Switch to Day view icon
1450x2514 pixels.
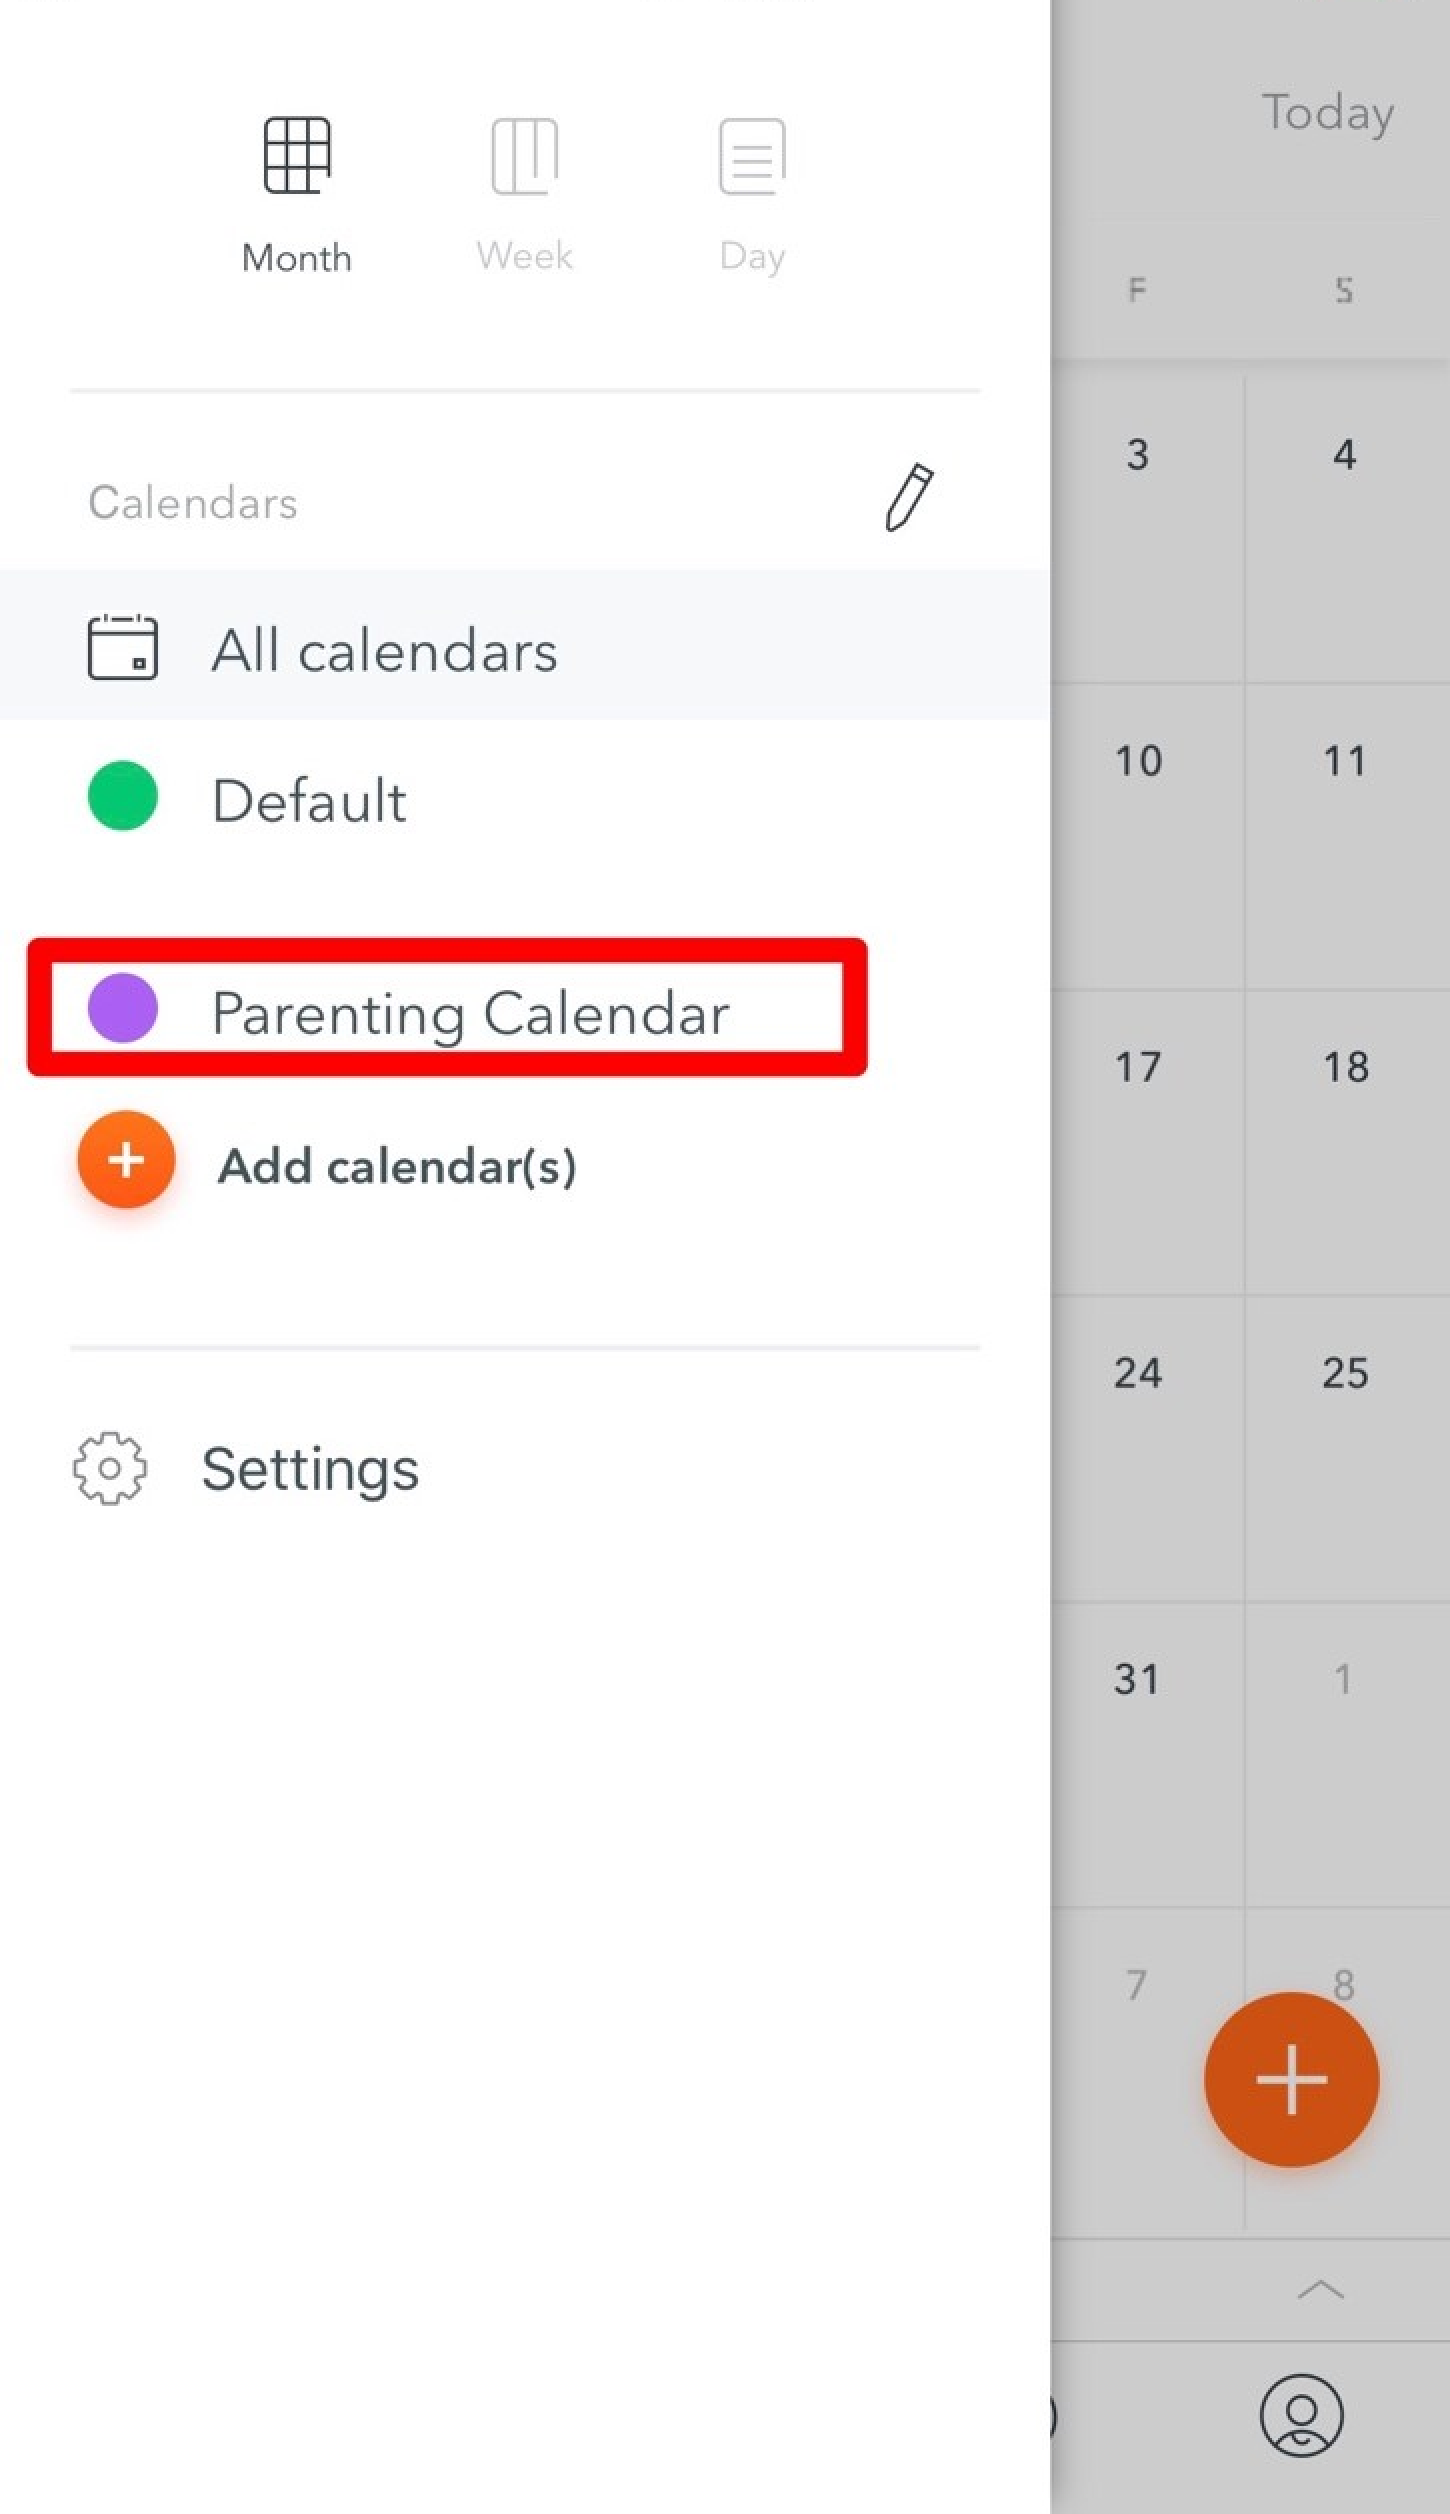(x=752, y=156)
